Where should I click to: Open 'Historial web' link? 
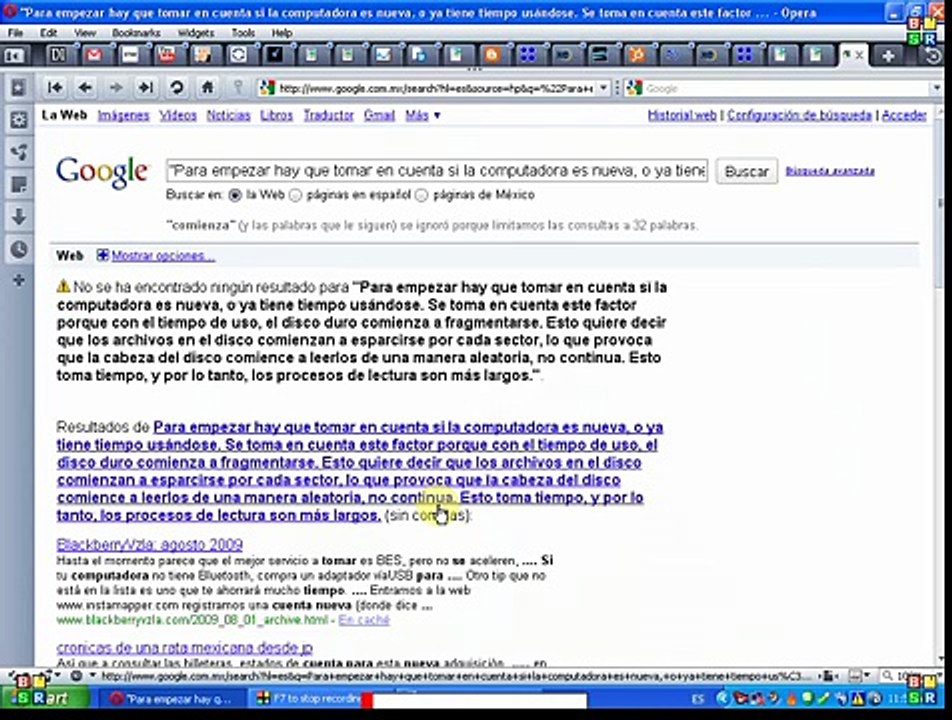(682, 115)
